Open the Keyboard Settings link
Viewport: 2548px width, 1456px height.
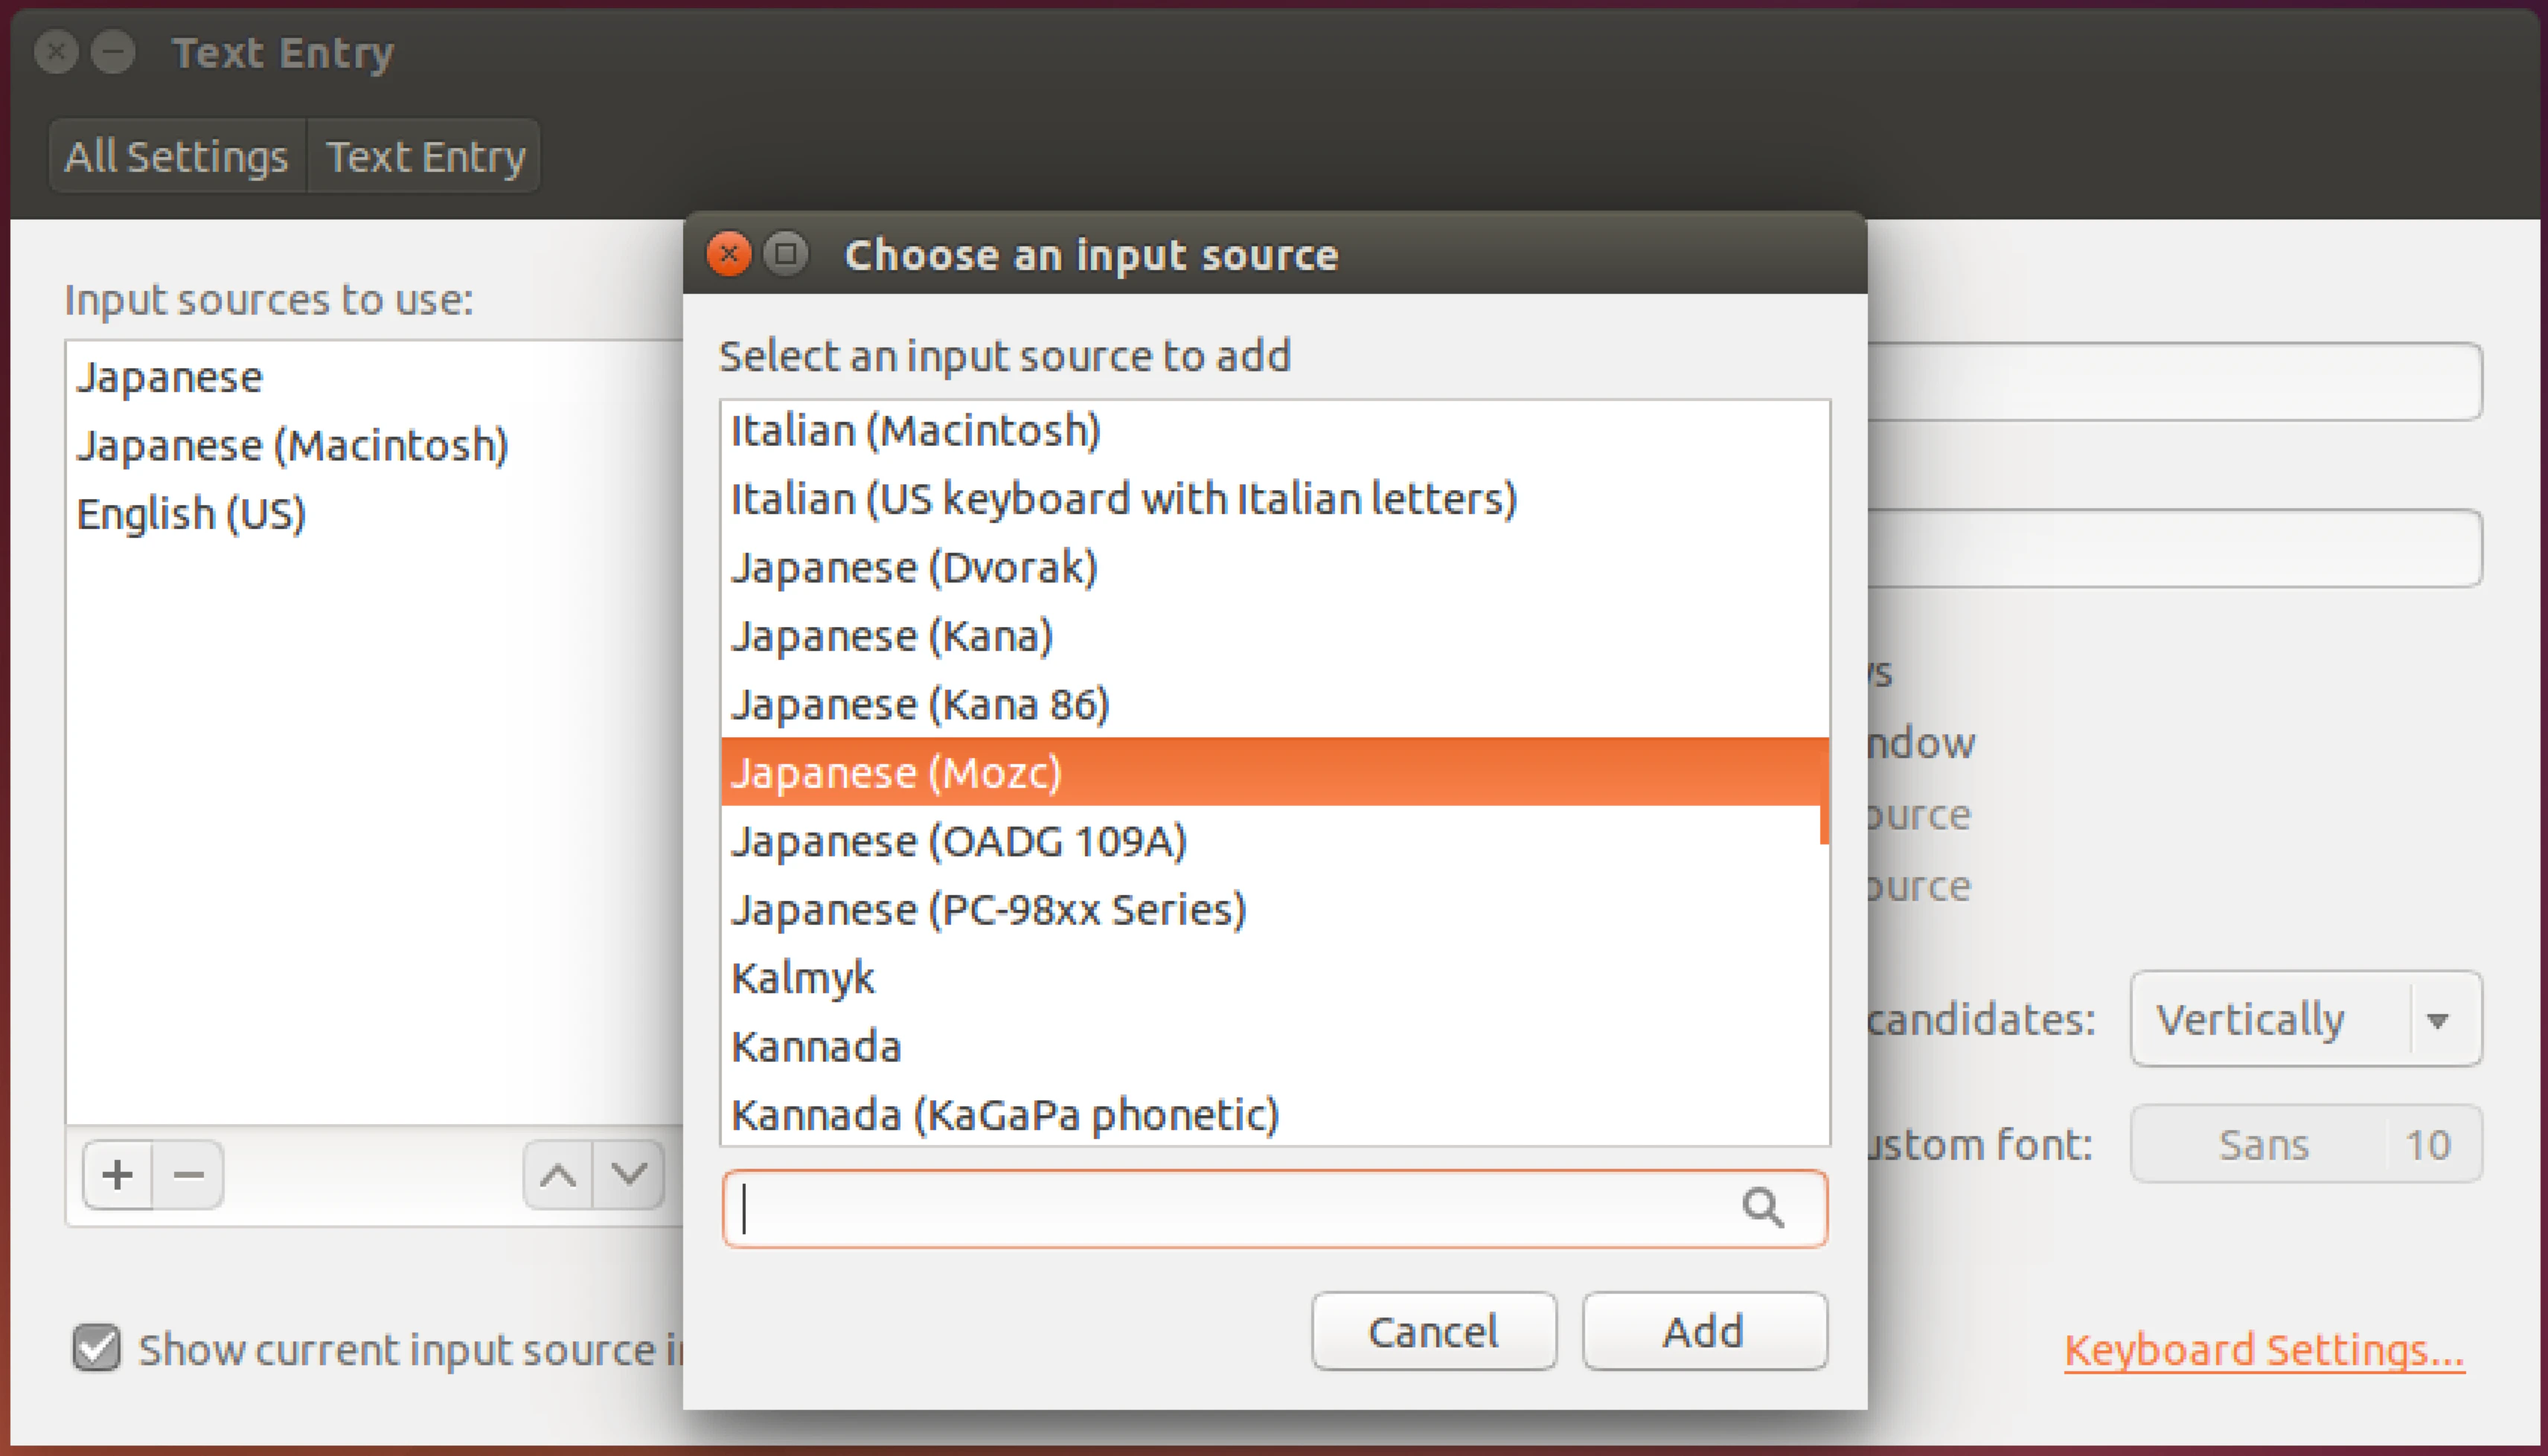(x=2264, y=1350)
